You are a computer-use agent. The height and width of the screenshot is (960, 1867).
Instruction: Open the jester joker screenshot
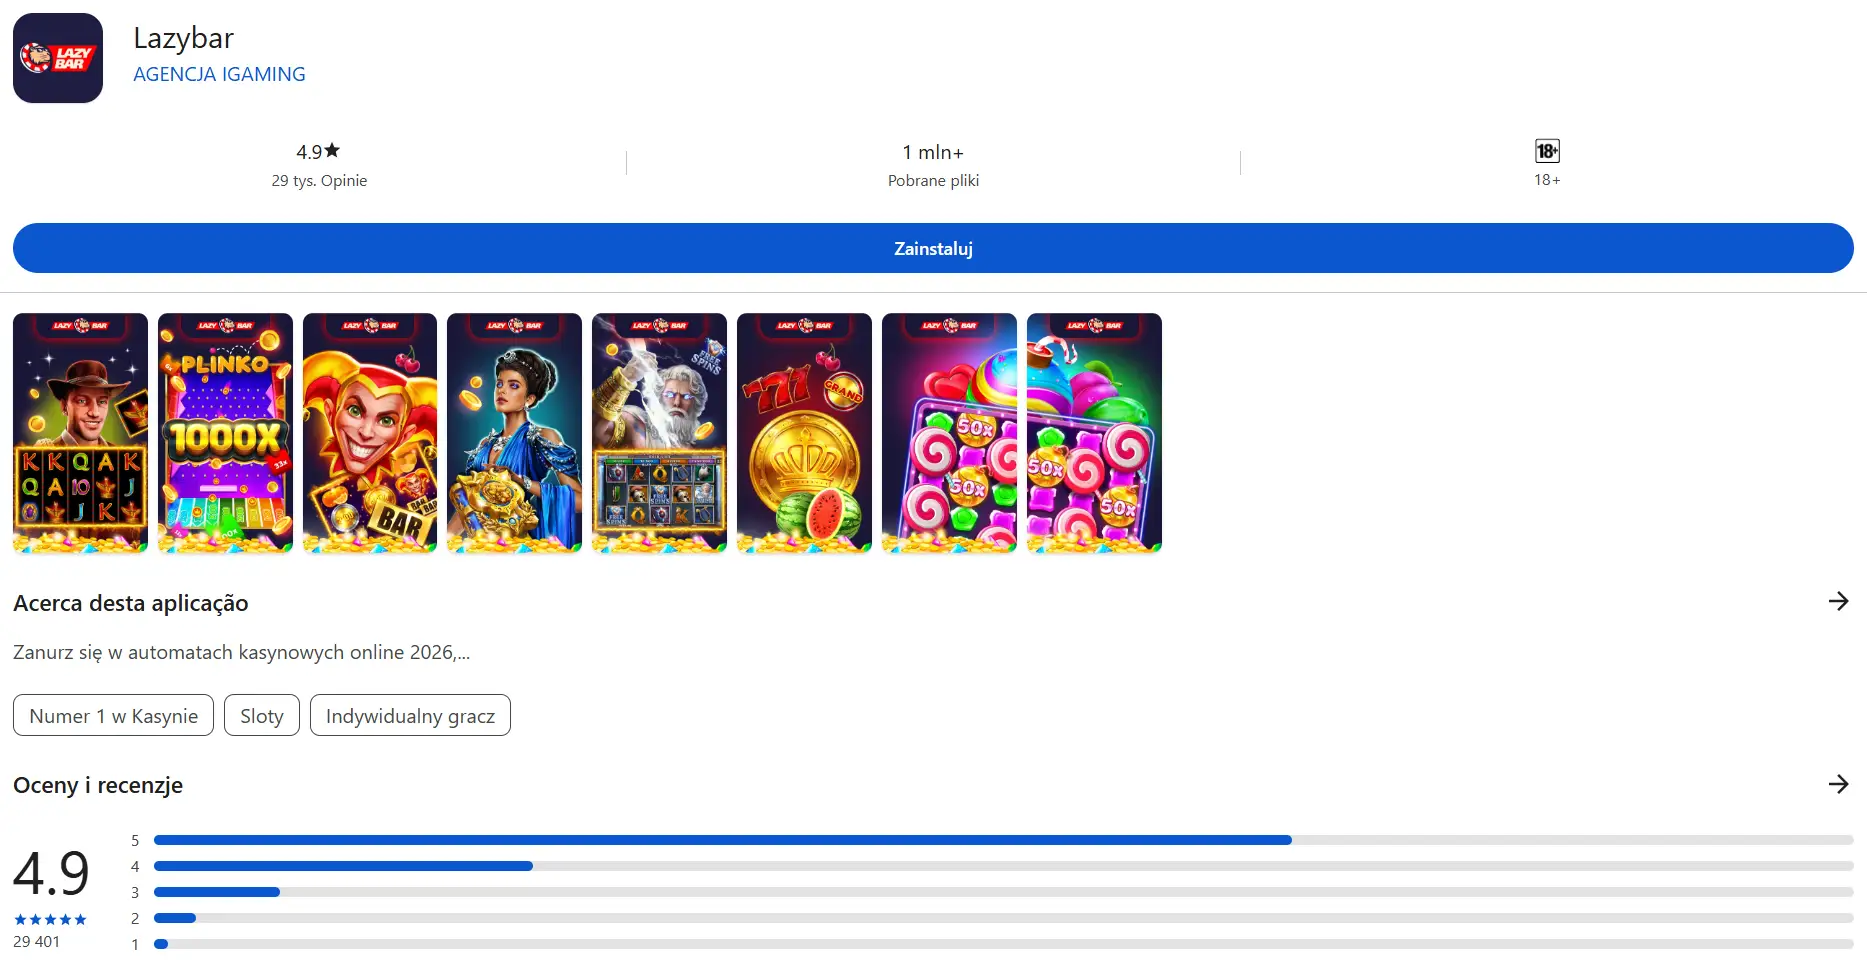(x=370, y=433)
